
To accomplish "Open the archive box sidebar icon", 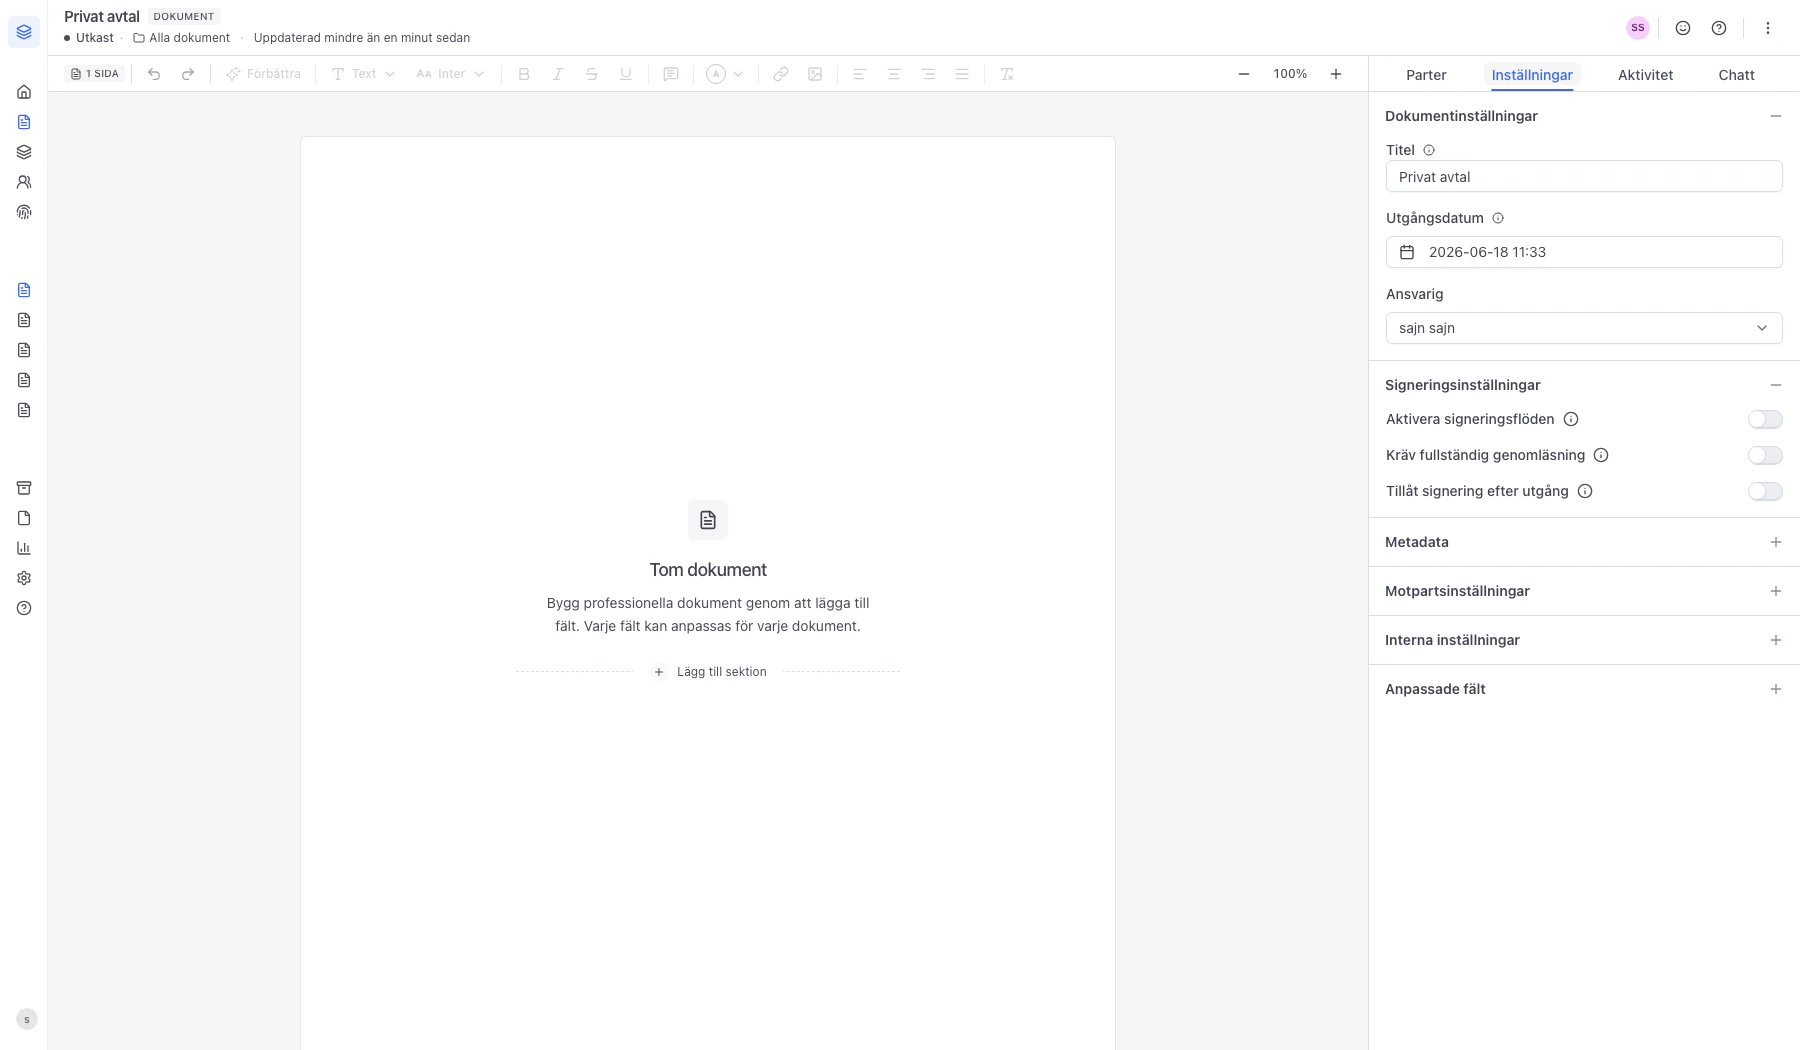I will tap(24, 488).
